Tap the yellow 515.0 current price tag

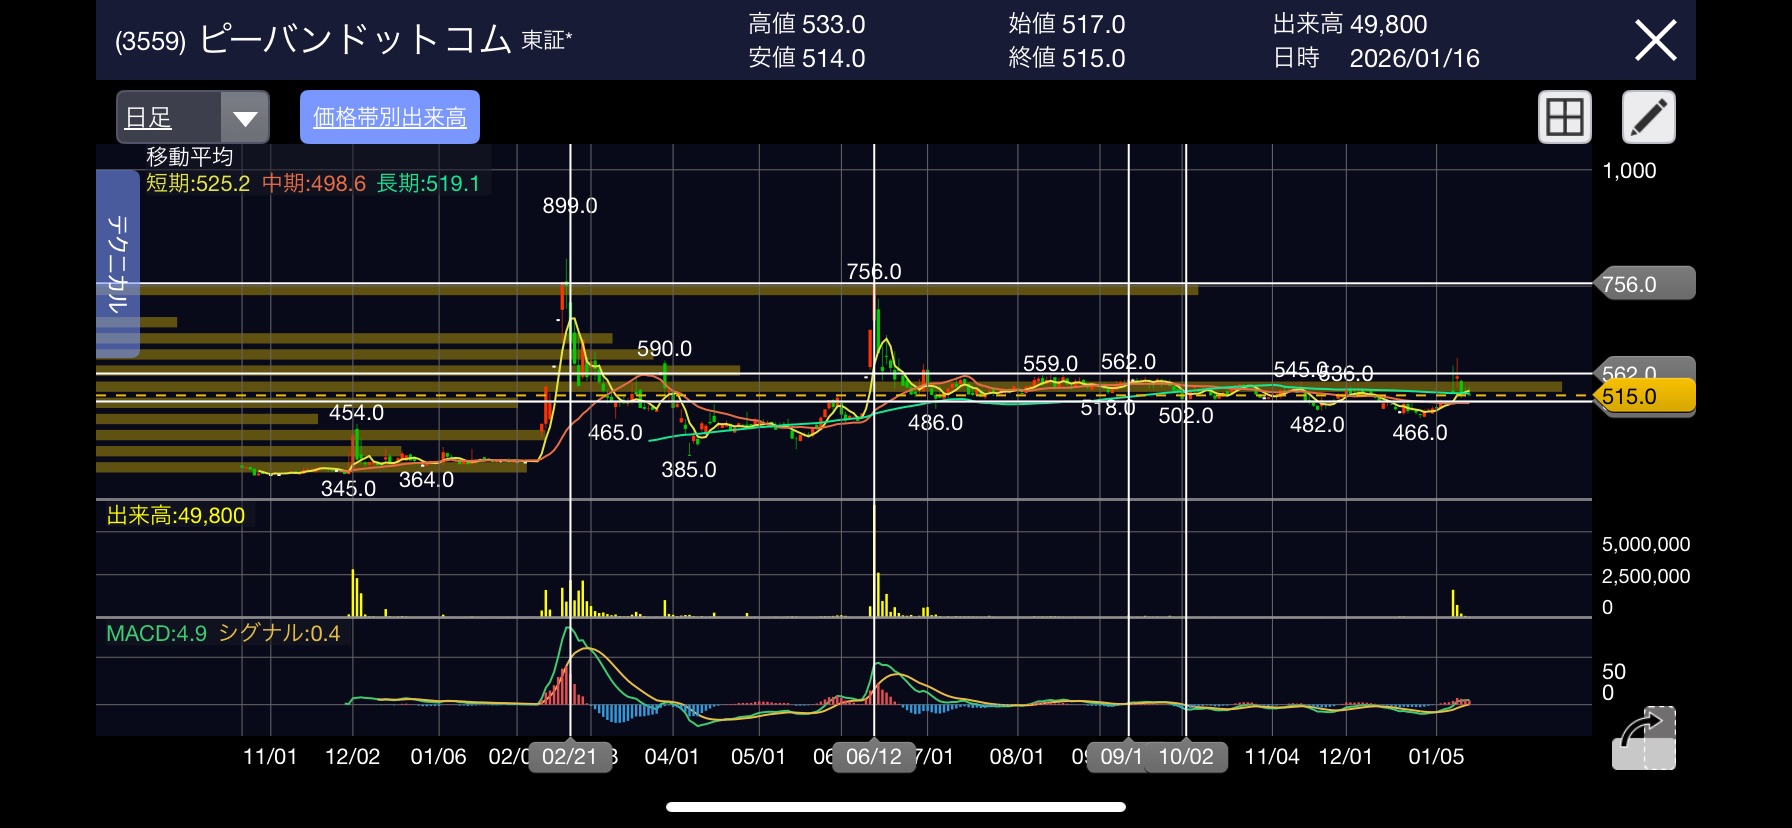click(1643, 396)
